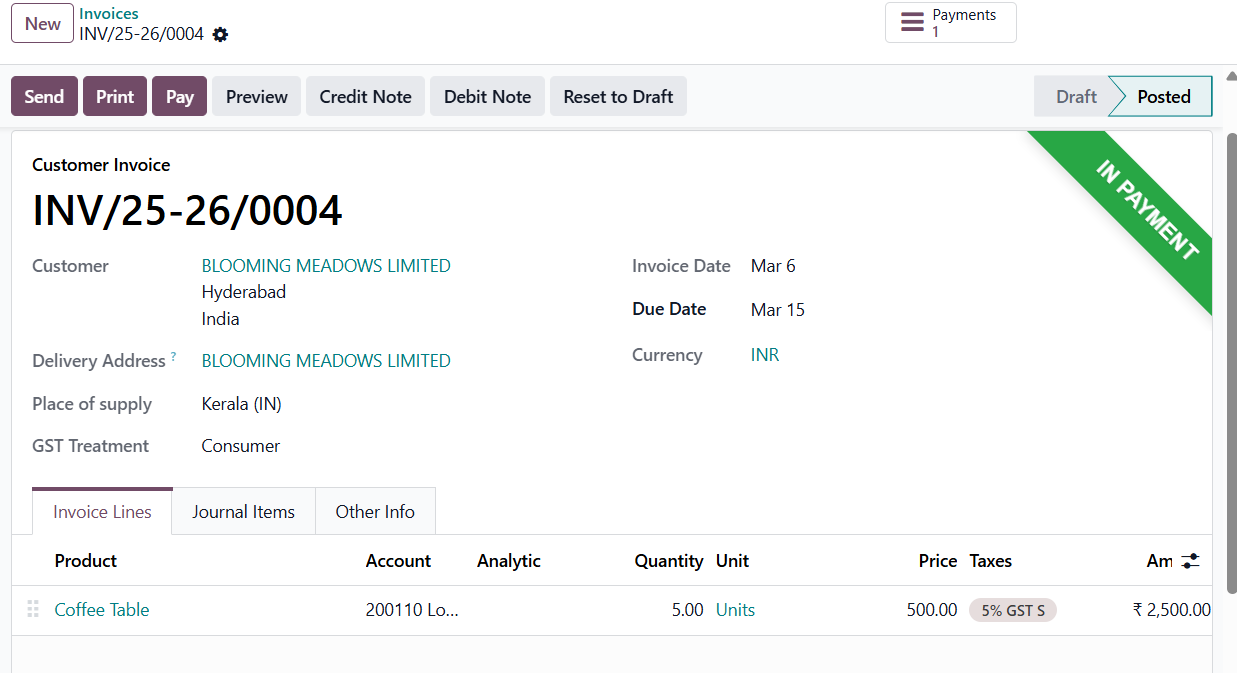
Task: Print the invoice
Action: coord(115,97)
